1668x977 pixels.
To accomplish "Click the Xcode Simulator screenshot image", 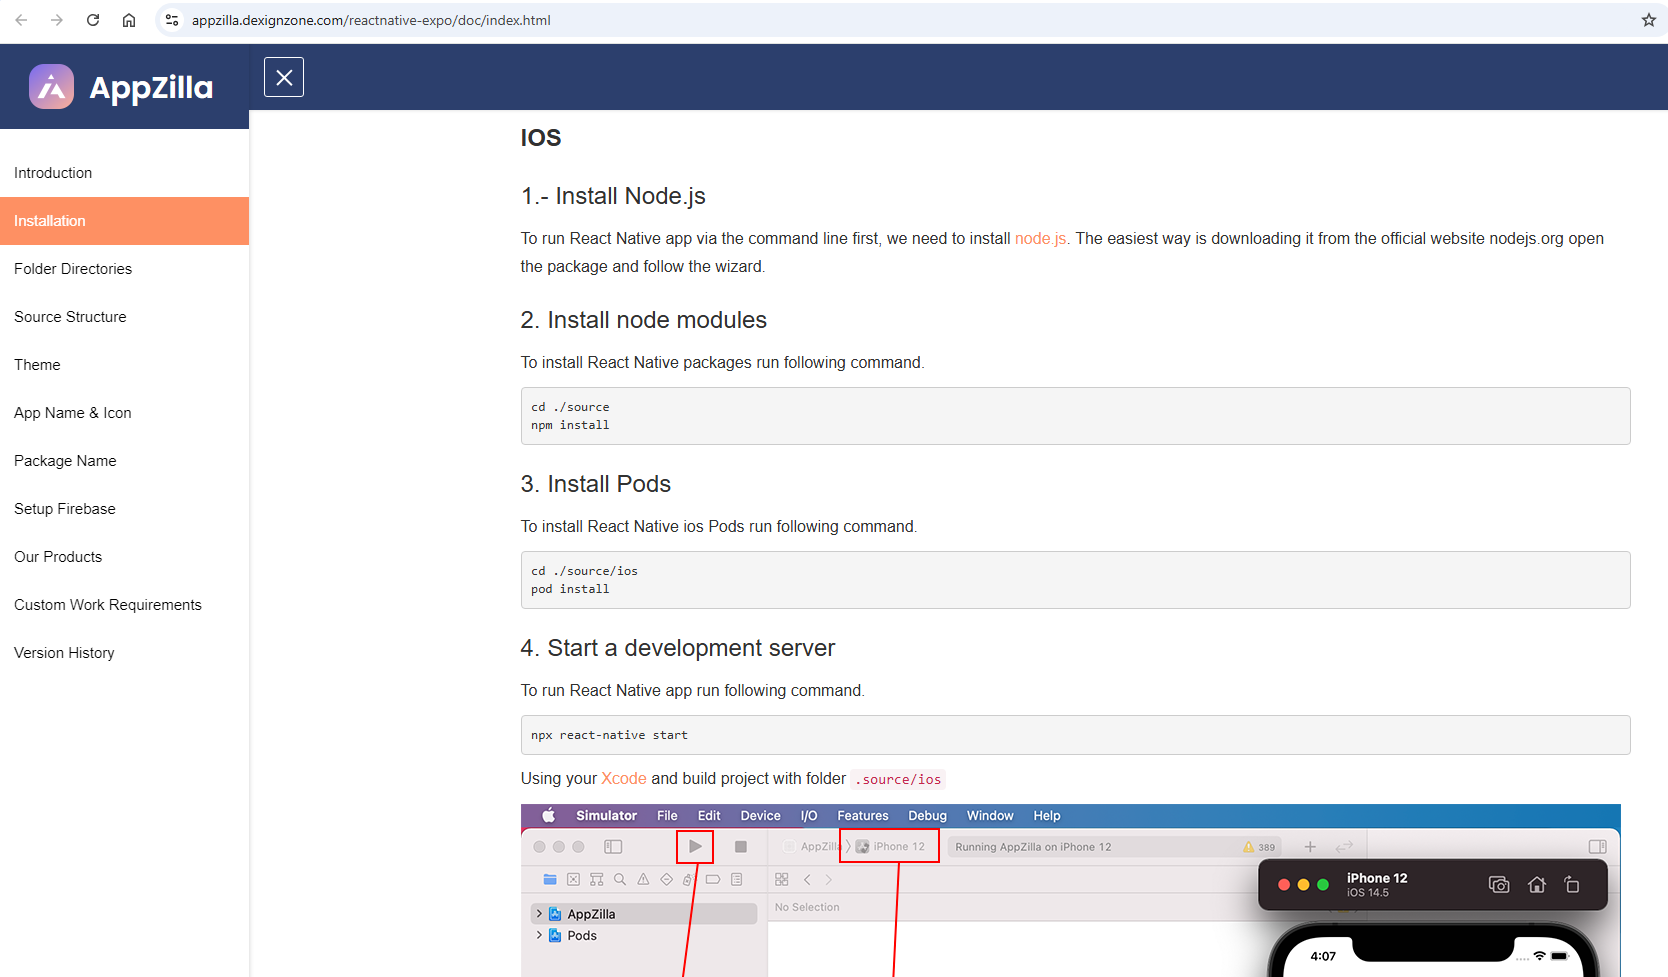I will click(1070, 890).
